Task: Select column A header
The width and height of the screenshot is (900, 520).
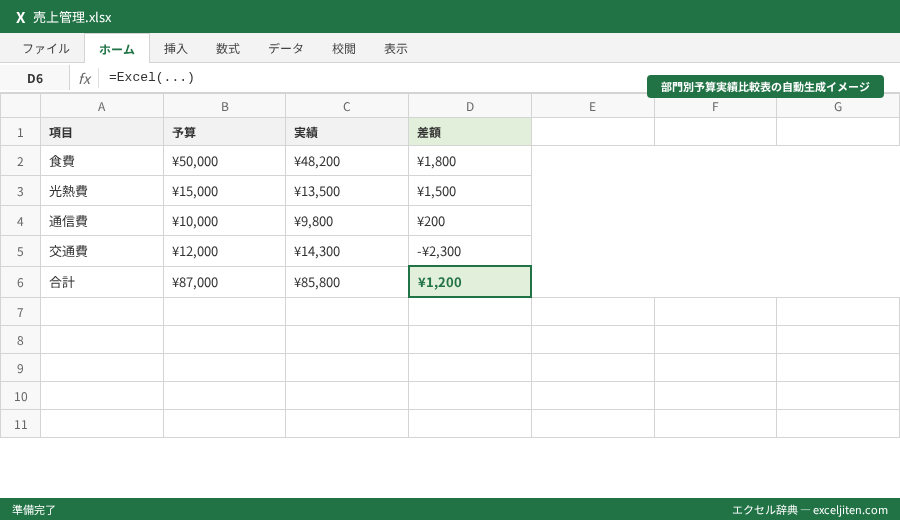Action: (102, 106)
